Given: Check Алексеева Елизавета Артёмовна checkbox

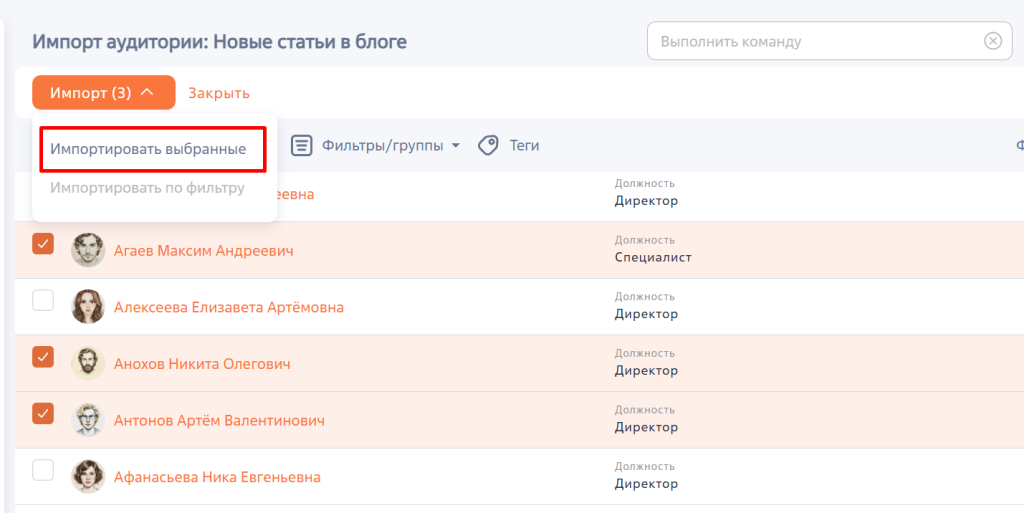Looking at the screenshot, I should point(43,301).
